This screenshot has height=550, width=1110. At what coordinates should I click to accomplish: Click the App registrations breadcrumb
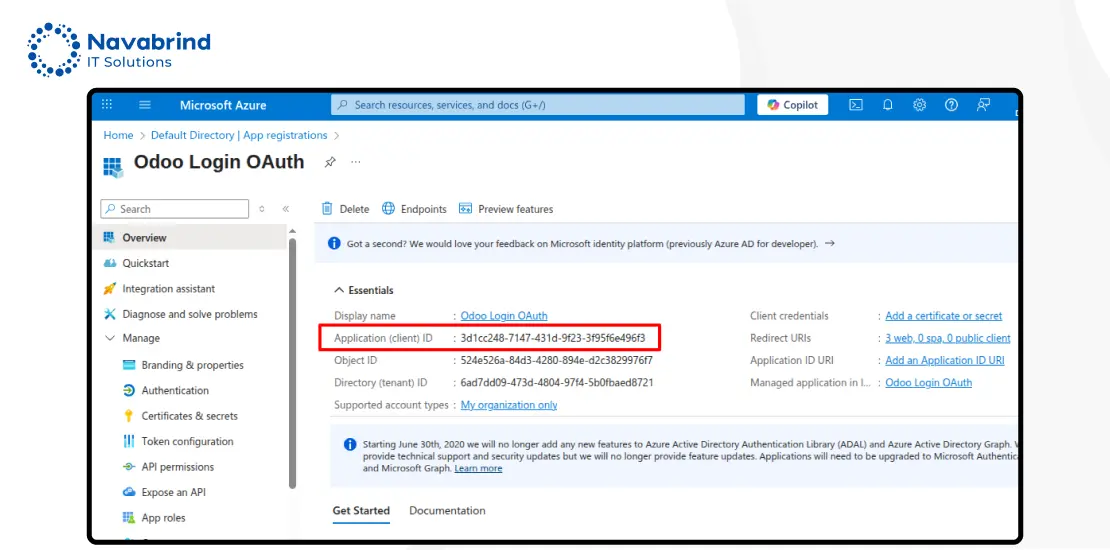285,135
